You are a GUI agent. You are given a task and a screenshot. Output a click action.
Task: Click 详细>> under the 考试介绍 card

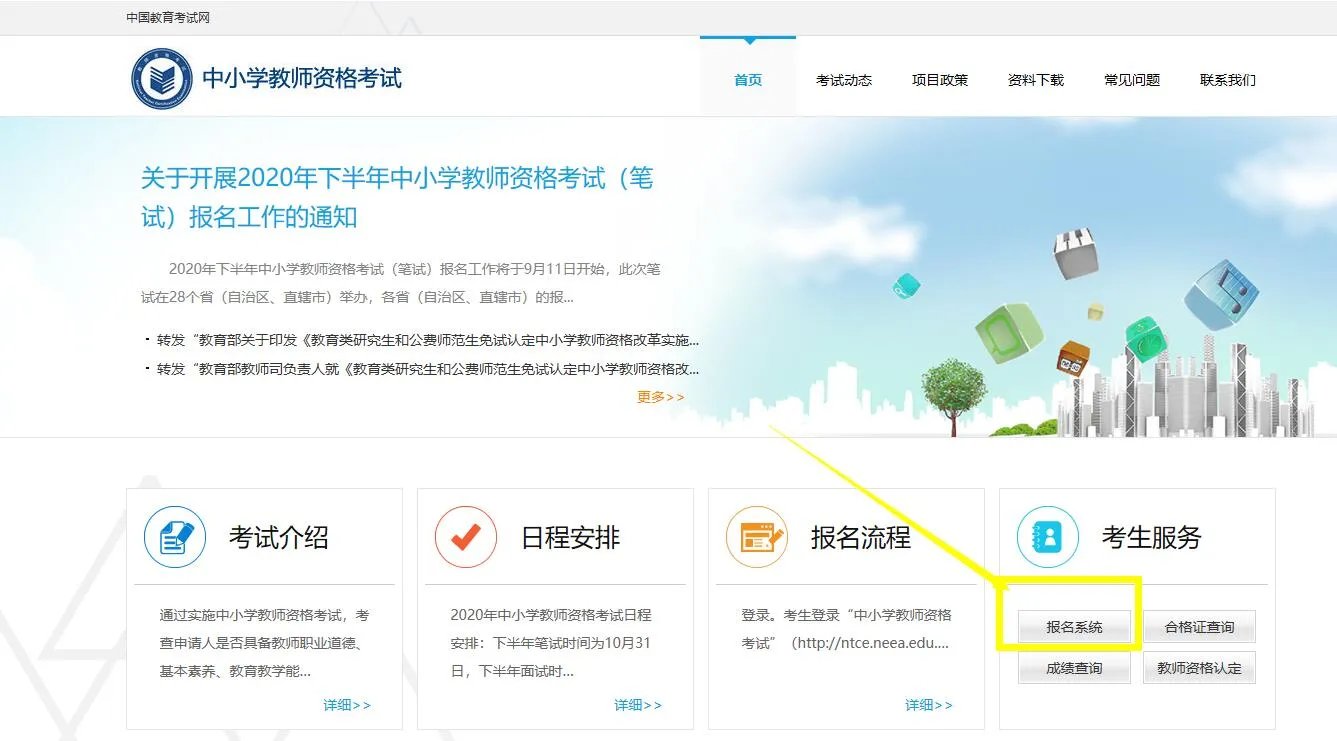347,705
